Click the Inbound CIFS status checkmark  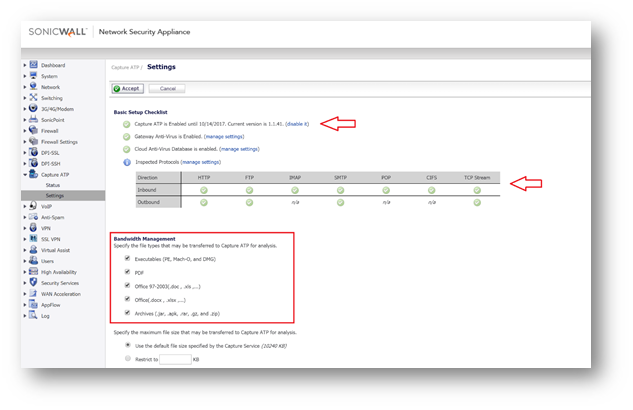click(432, 190)
